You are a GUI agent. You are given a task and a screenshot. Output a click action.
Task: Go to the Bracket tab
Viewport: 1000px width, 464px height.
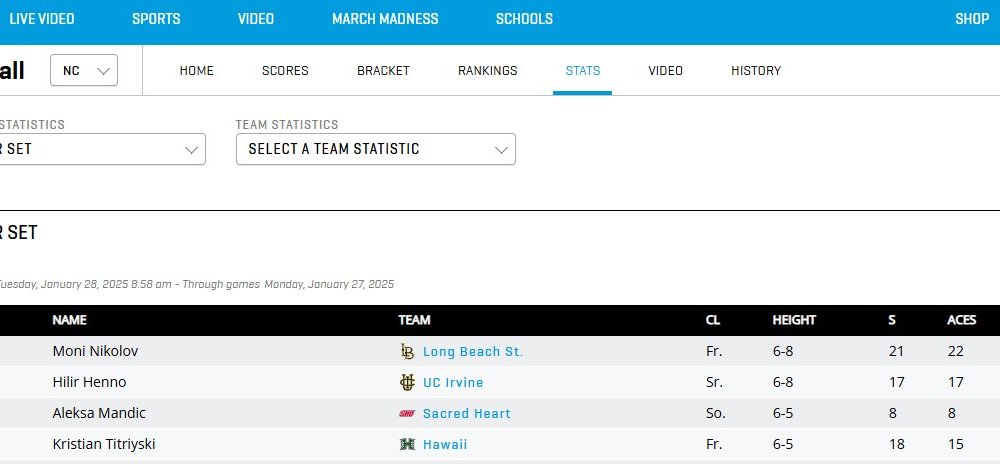[x=383, y=71]
